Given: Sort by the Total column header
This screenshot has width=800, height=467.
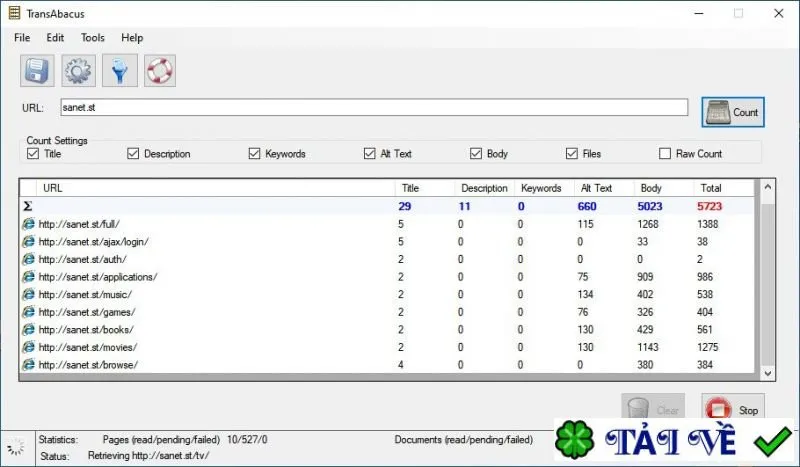Looking at the screenshot, I should click(x=723, y=188).
